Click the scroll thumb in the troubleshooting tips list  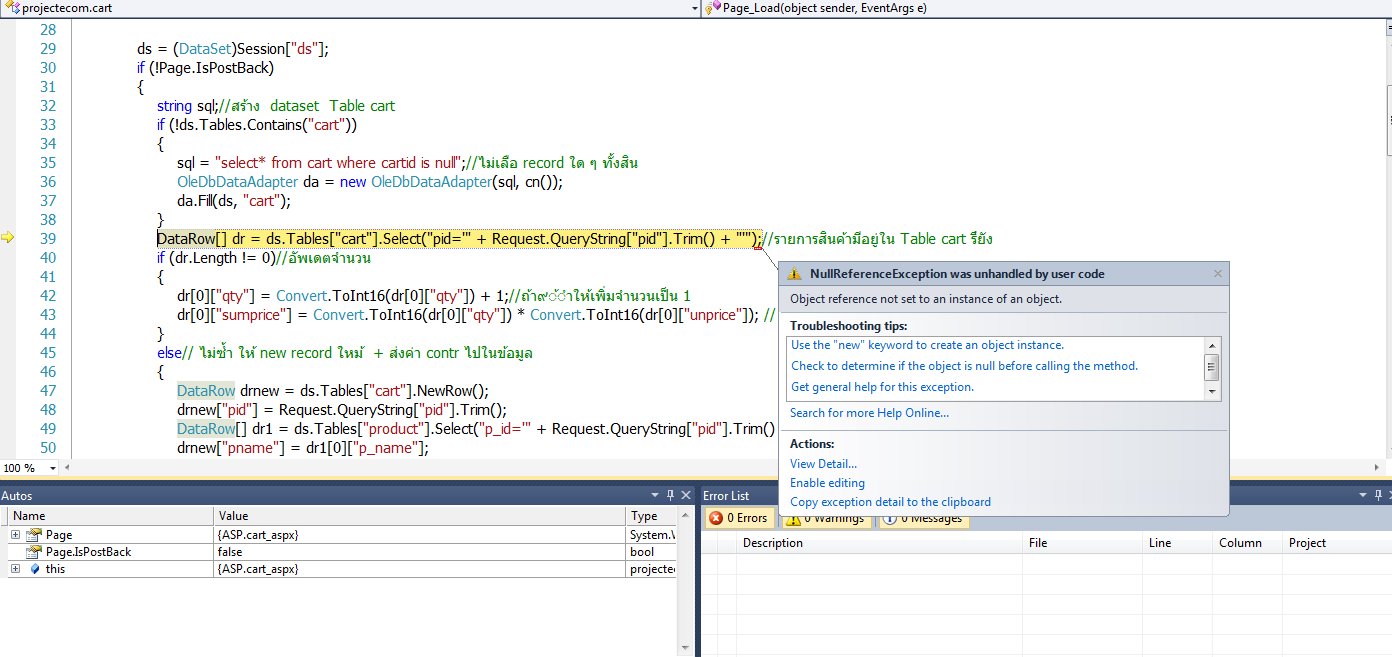(1213, 367)
